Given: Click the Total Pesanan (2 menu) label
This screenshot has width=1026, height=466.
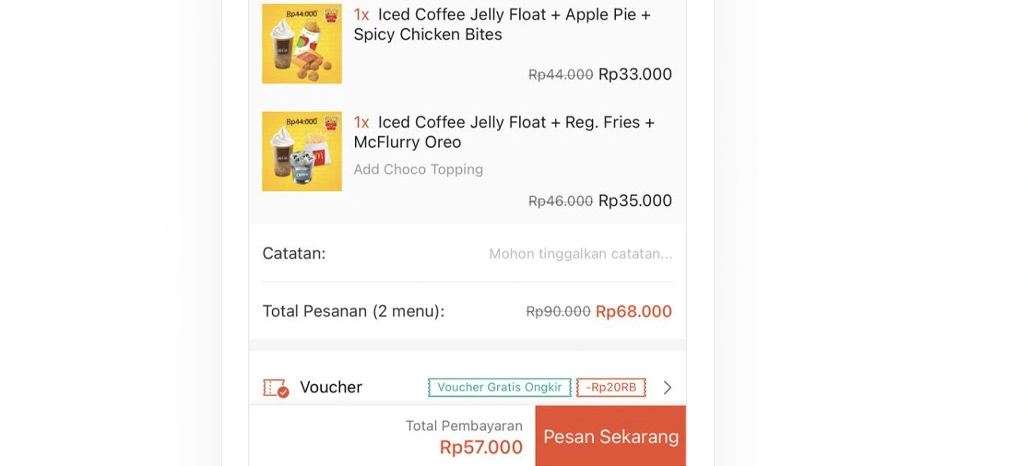Looking at the screenshot, I should (x=353, y=312).
